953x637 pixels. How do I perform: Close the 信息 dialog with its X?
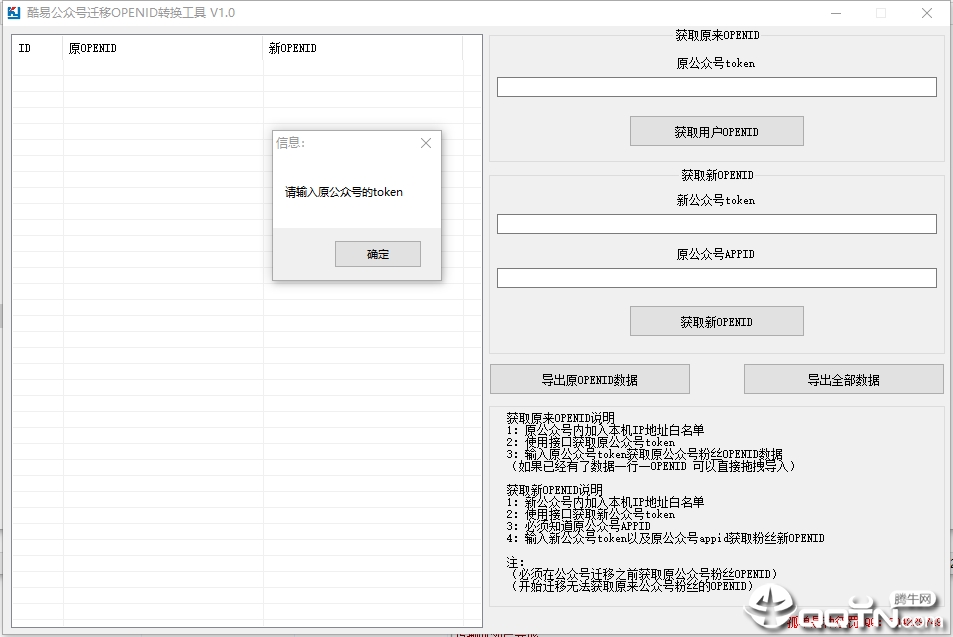(x=426, y=143)
